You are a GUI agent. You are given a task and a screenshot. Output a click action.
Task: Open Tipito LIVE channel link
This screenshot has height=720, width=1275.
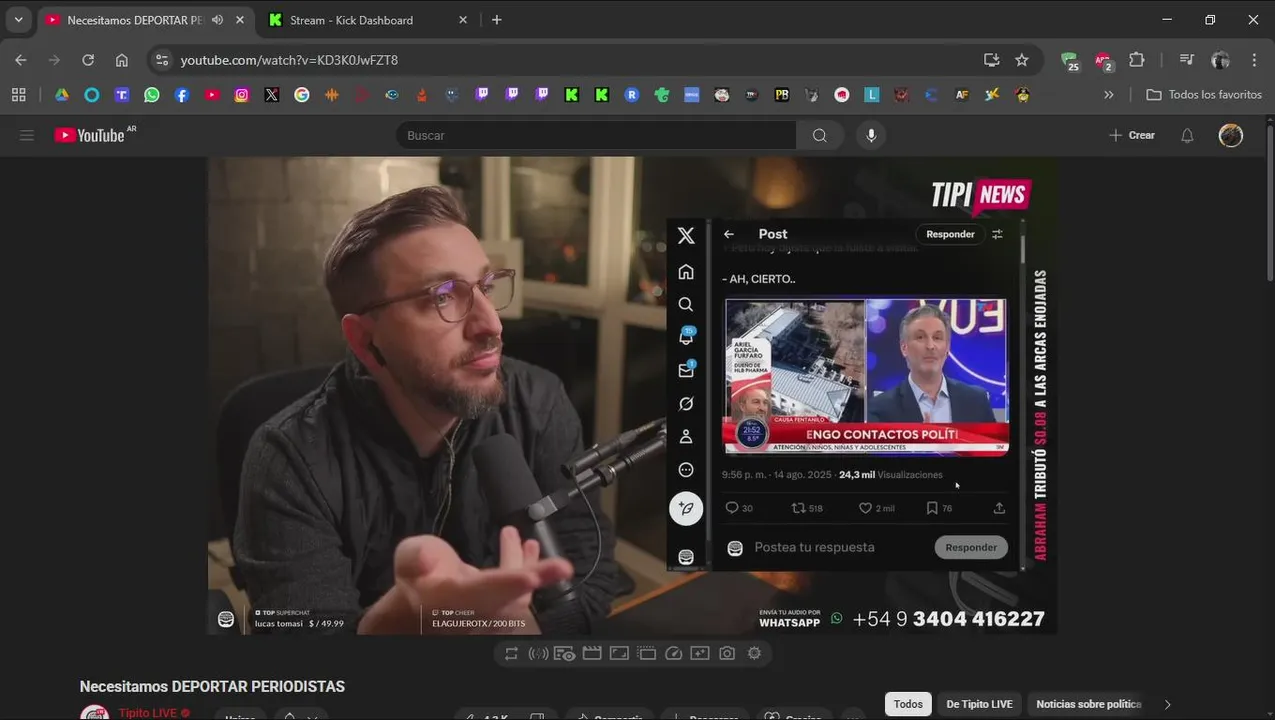coord(147,713)
